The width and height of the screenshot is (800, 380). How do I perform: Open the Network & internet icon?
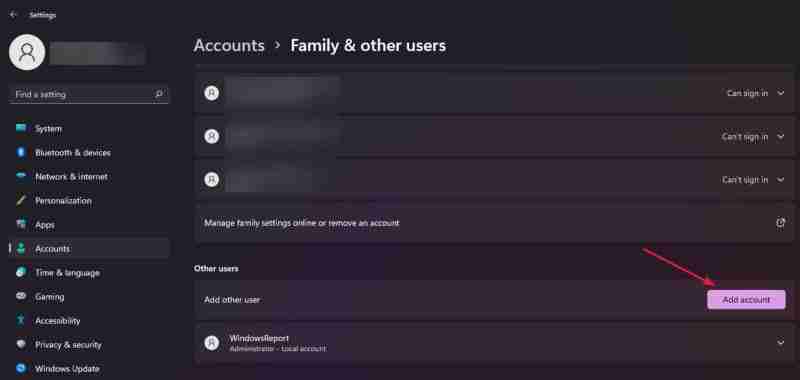[x=21, y=176]
